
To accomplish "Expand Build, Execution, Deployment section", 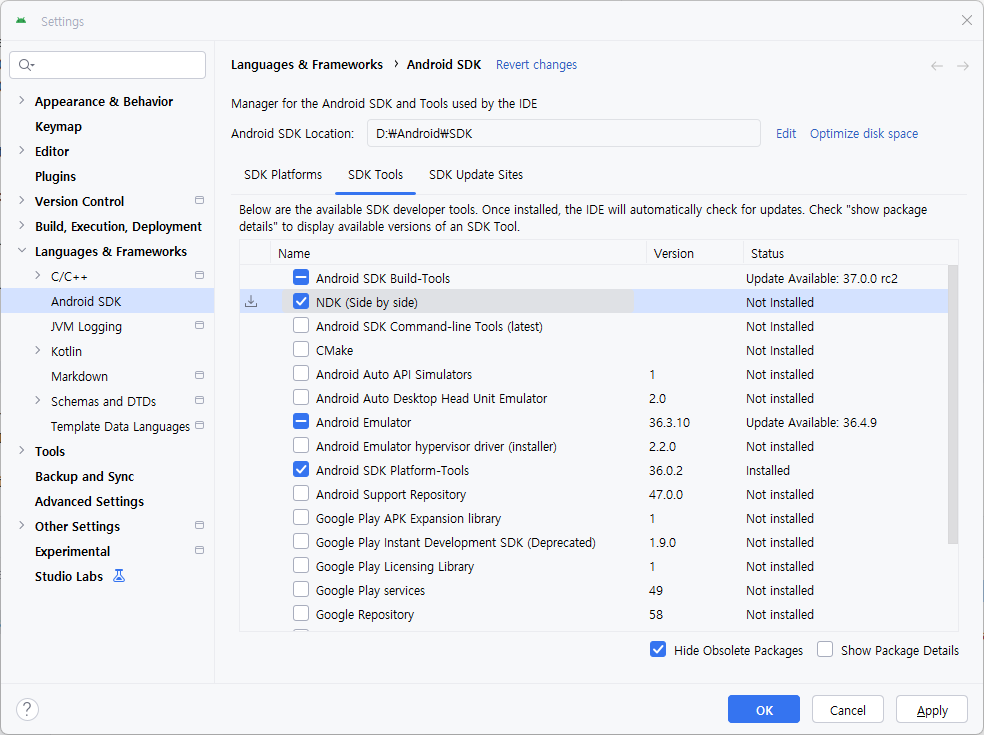I will click(22, 225).
